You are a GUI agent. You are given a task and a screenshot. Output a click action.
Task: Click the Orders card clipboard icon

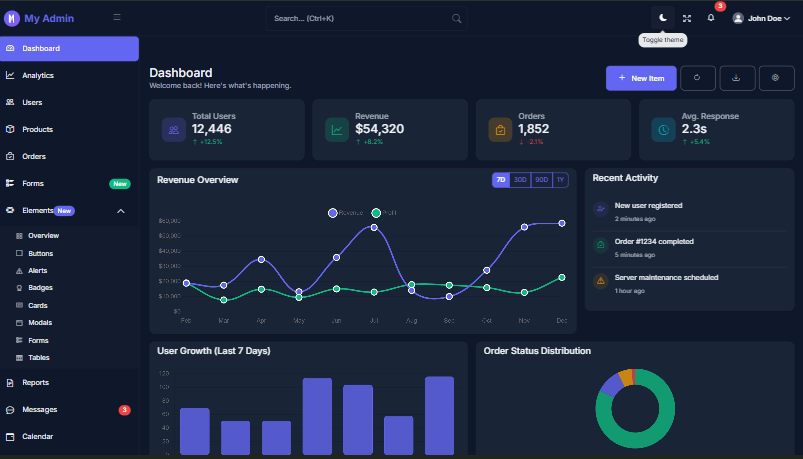500,129
